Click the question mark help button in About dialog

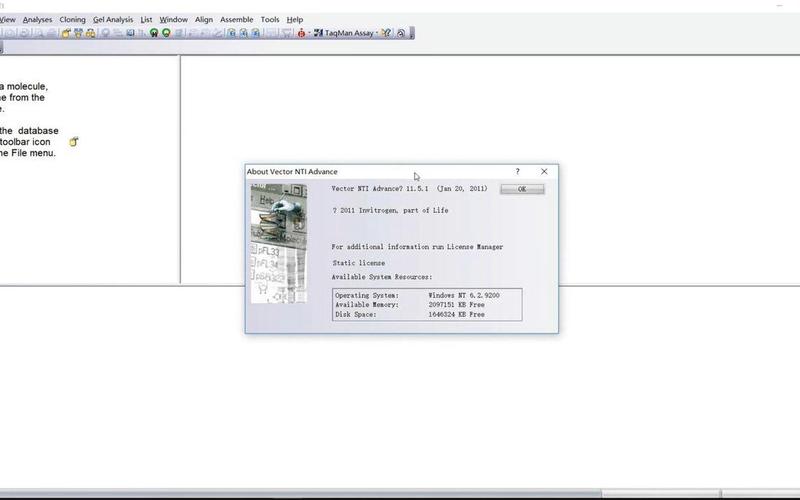pyautogui.click(x=517, y=172)
